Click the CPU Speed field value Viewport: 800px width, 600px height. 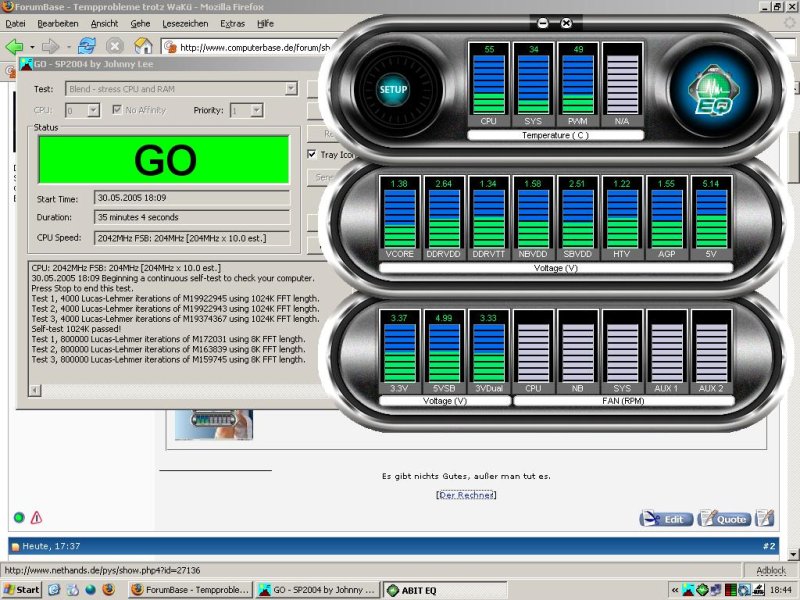click(x=192, y=238)
